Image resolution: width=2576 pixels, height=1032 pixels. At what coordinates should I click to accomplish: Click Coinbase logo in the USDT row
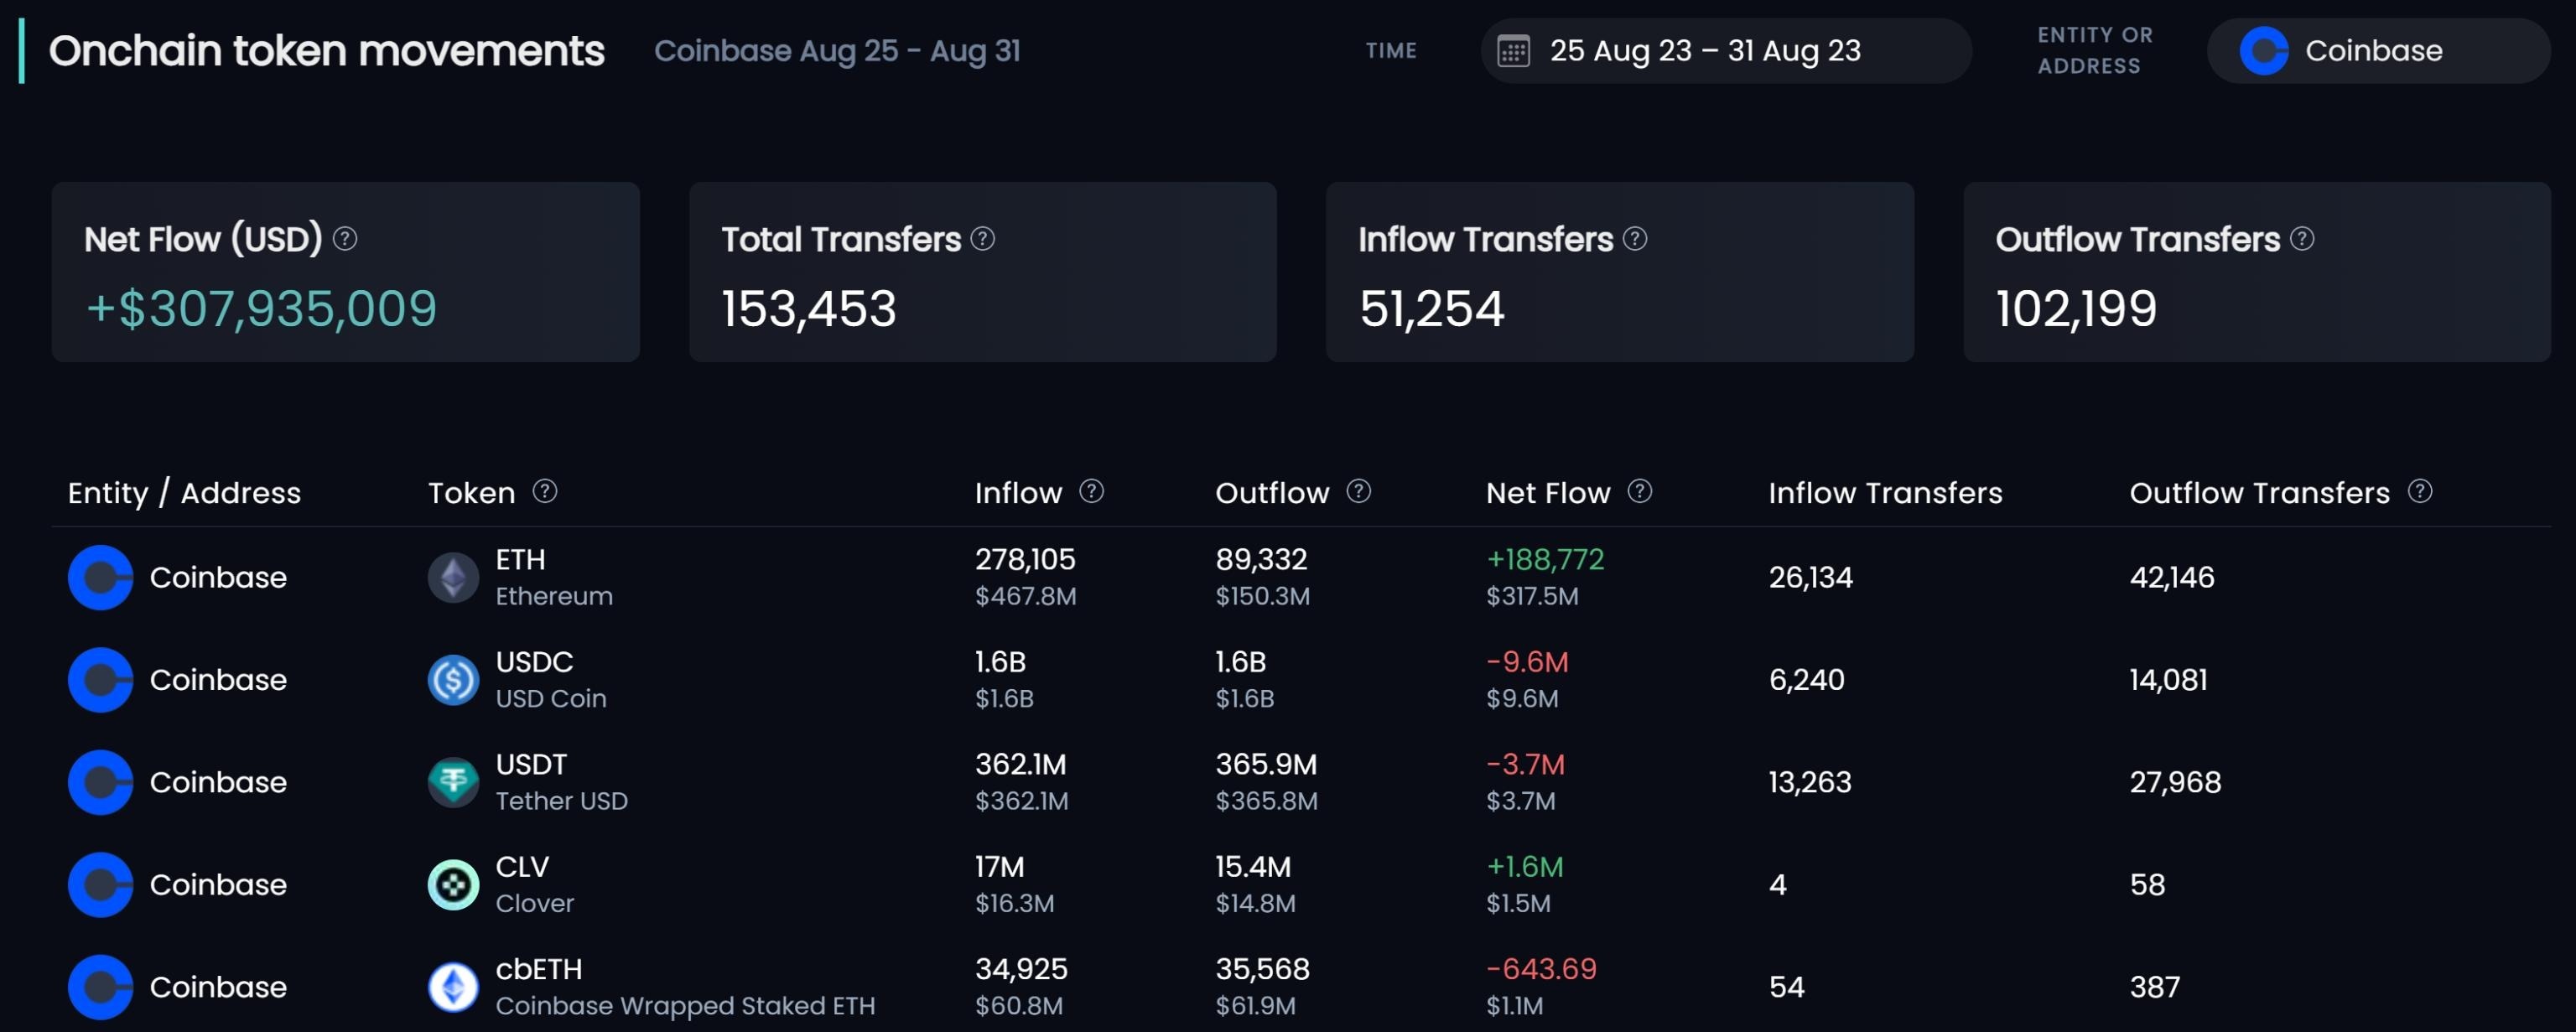point(100,782)
